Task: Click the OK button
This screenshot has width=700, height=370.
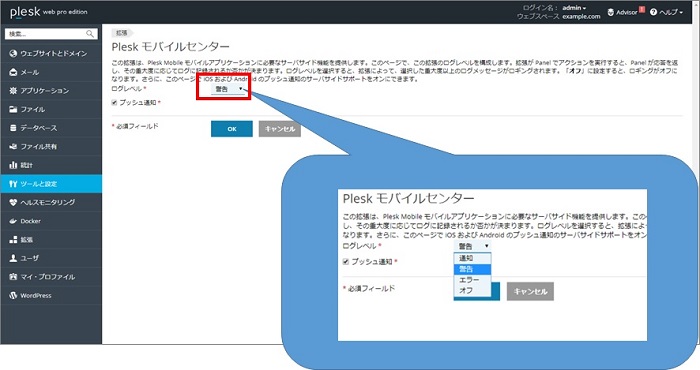Action: [232, 129]
